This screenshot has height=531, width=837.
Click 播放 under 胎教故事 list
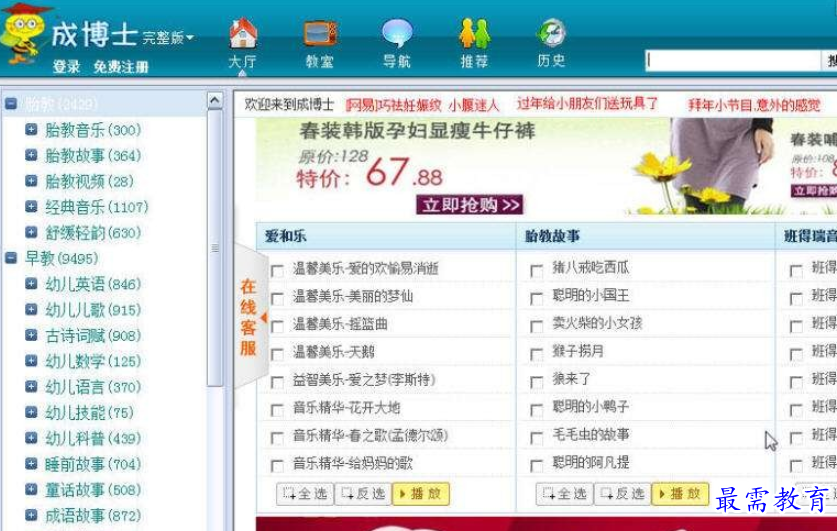pos(680,494)
